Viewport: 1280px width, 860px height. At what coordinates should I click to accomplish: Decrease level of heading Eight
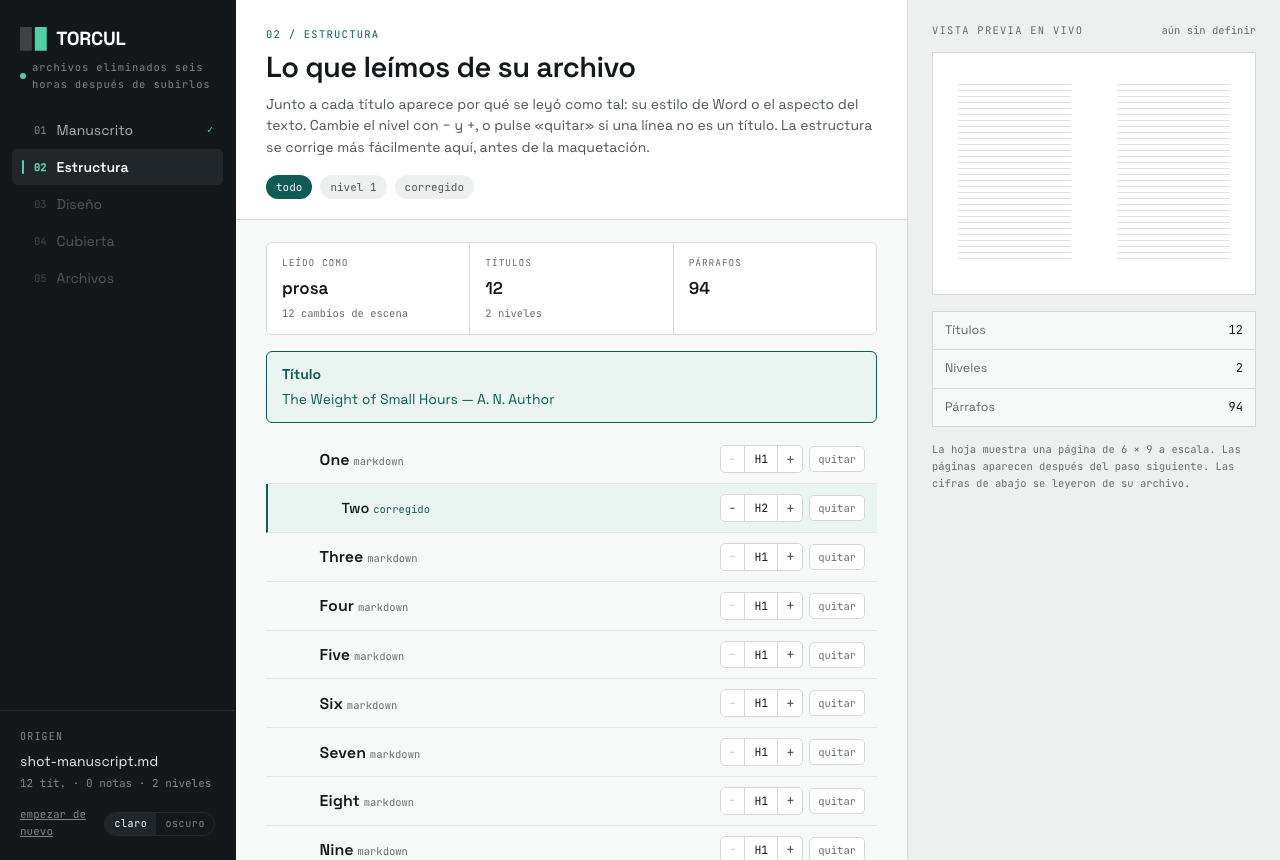pos(732,801)
